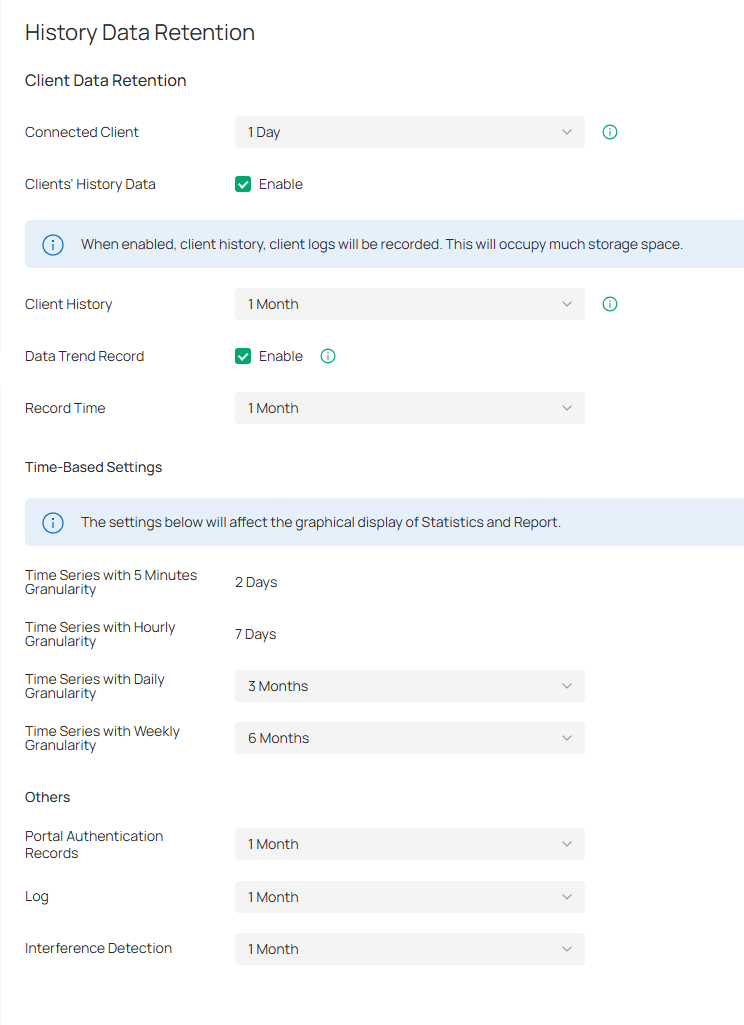Screen dimensions: 744x1025
Task: Click the info icon beside Connected Client dropdown
Action: click(610, 132)
